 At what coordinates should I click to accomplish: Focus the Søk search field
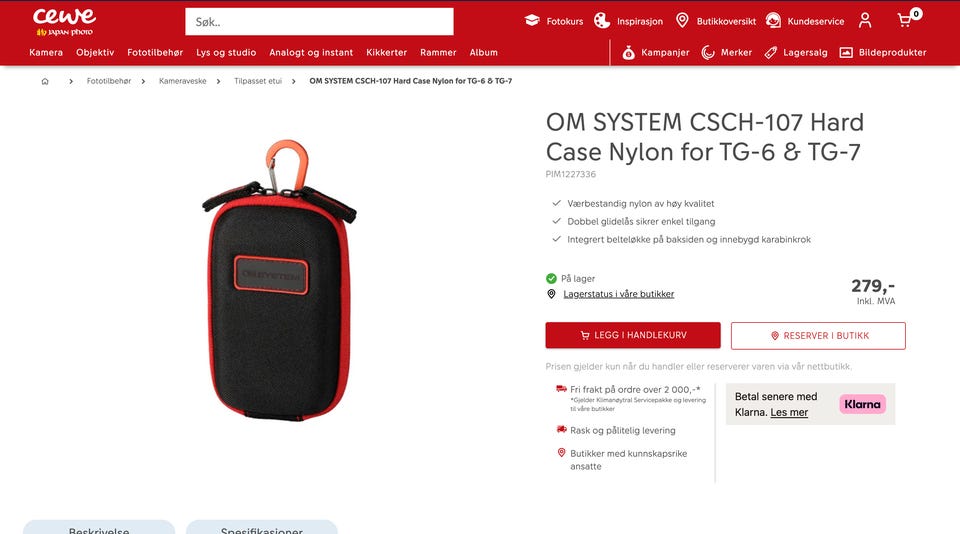click(319, 22)
